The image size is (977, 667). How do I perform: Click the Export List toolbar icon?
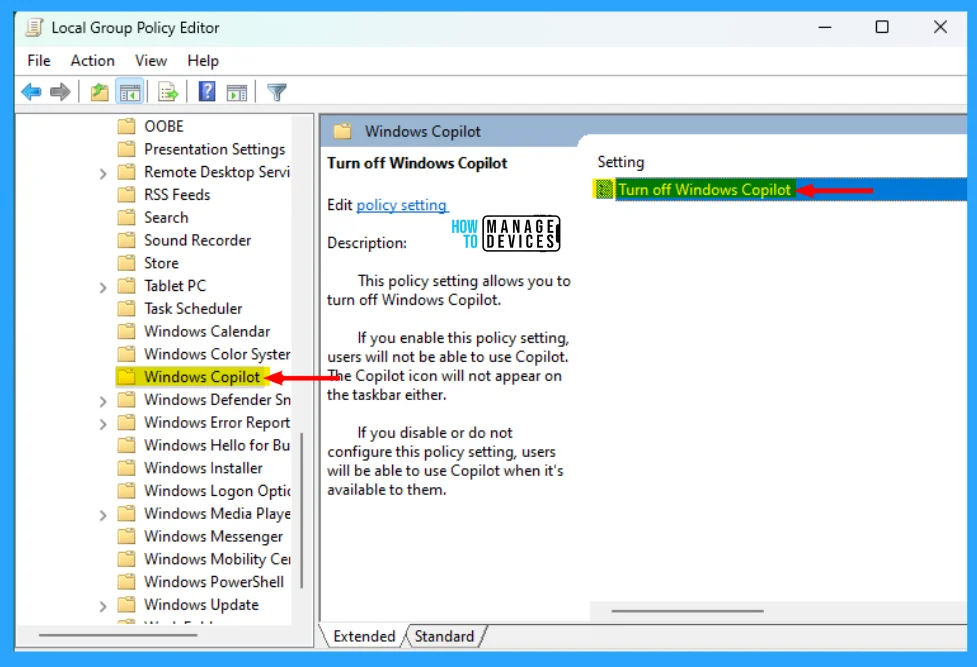tap(168, 92)
